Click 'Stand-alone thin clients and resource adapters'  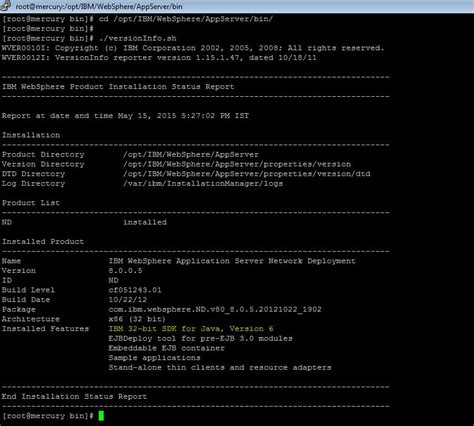point(220,367)
